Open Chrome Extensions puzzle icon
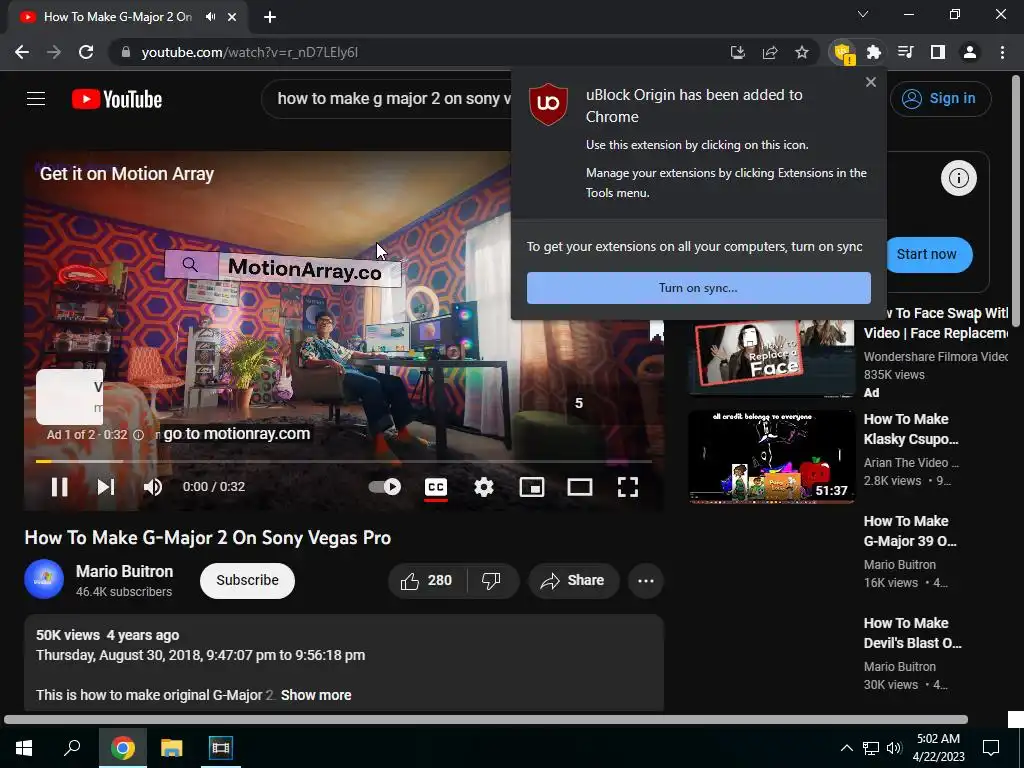Viewport: 1024px width, 768px height. (x=874, y=52)
